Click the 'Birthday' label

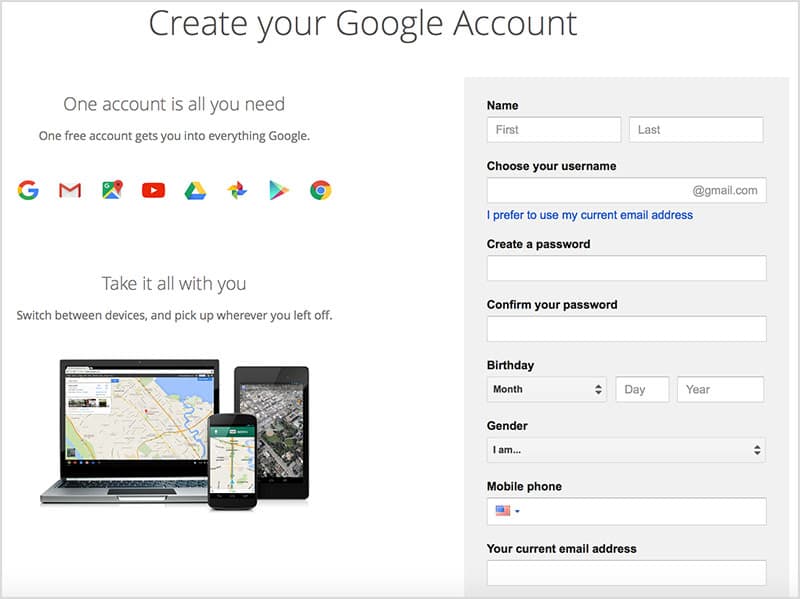tap(510, 365)
